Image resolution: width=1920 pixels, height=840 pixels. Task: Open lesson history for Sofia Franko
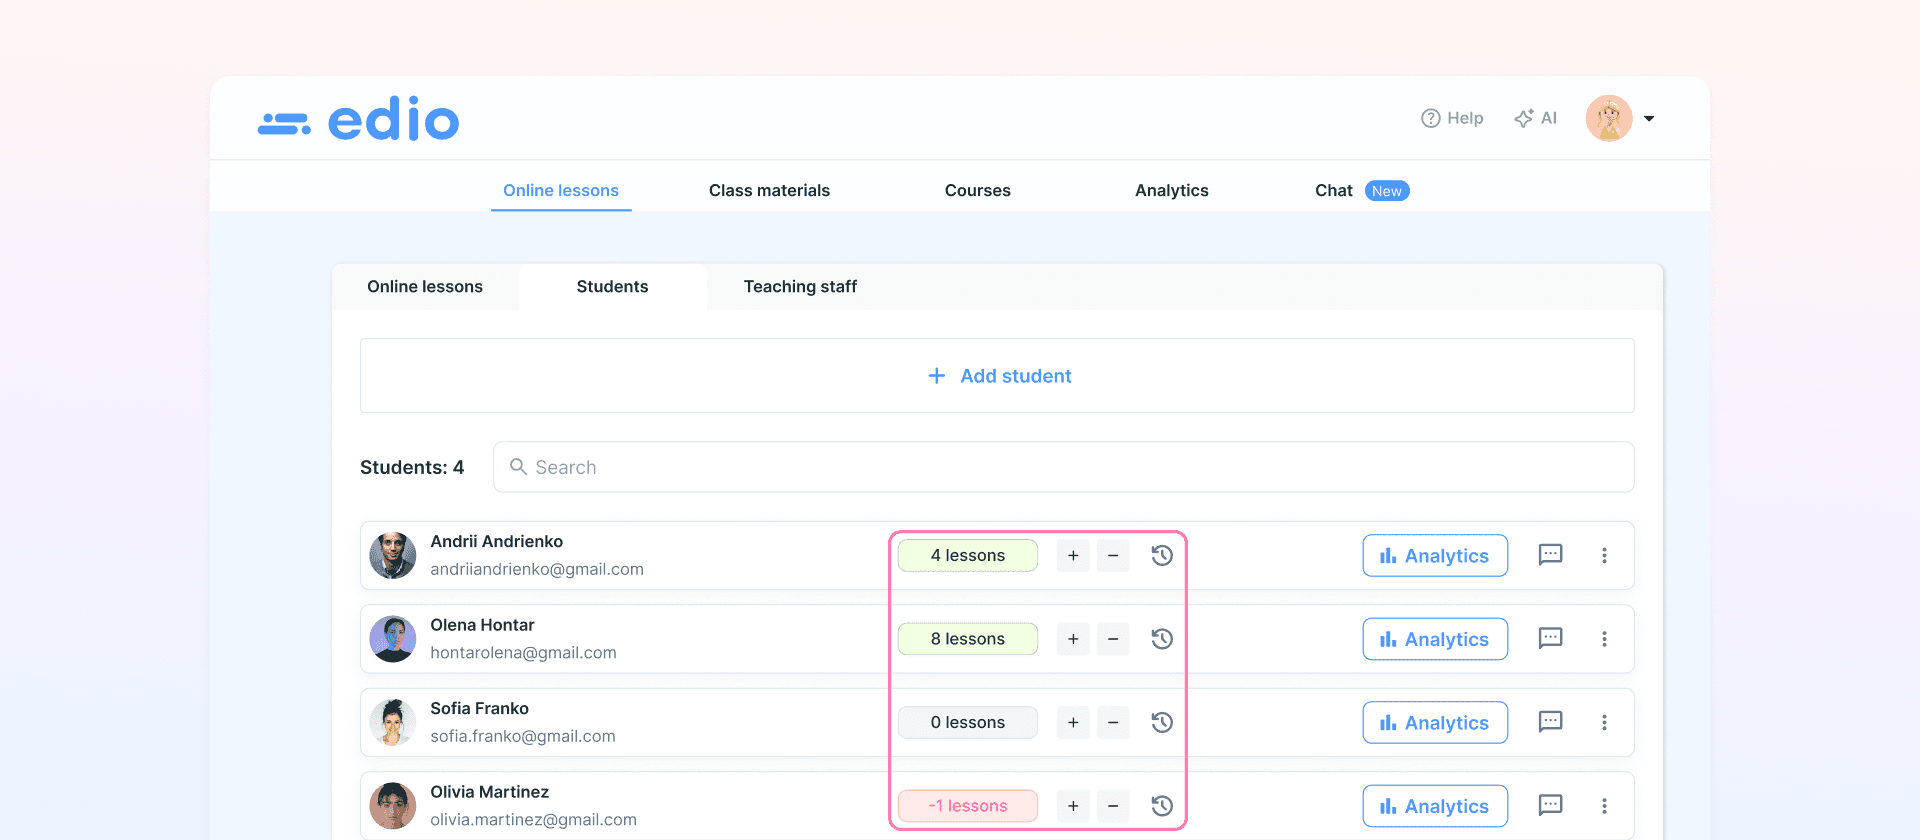(x=1161, y=722)
